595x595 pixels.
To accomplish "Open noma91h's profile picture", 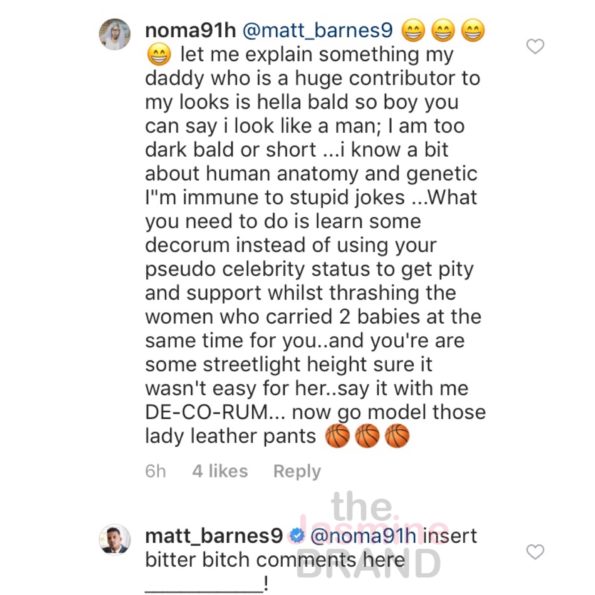I will tap(115, 34).
